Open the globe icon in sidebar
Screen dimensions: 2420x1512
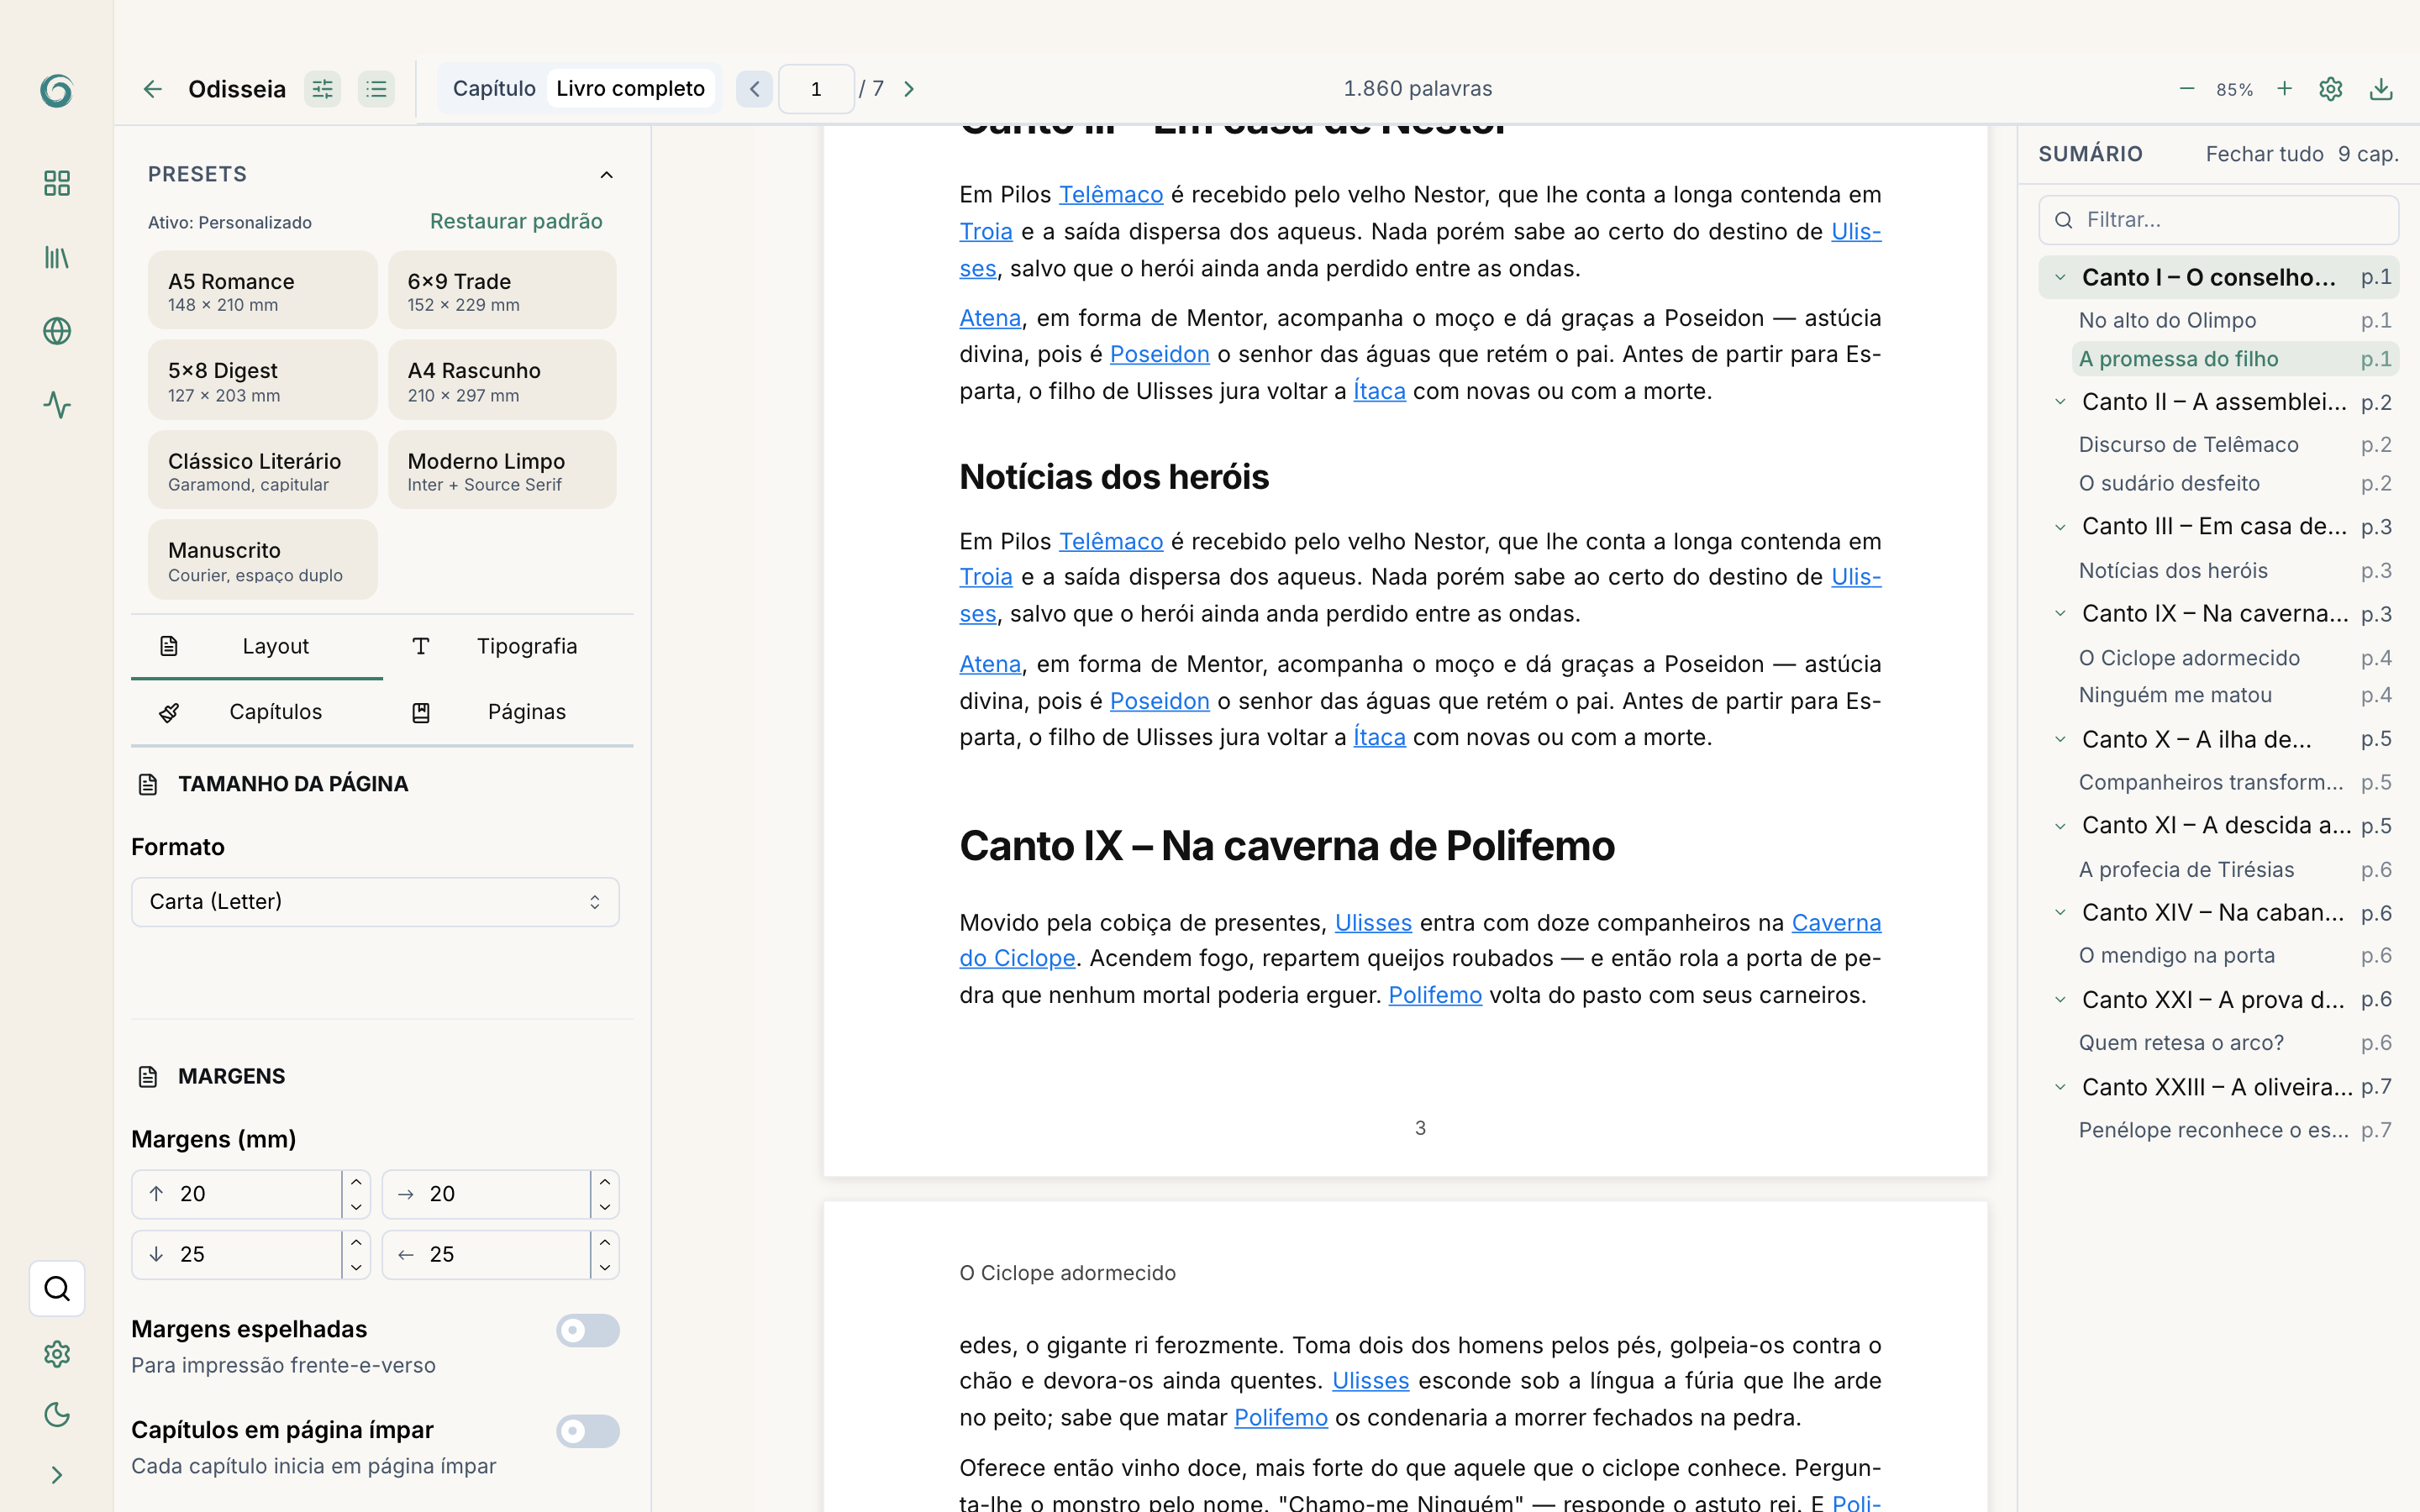pyautogui.click(x=57, y=331)
